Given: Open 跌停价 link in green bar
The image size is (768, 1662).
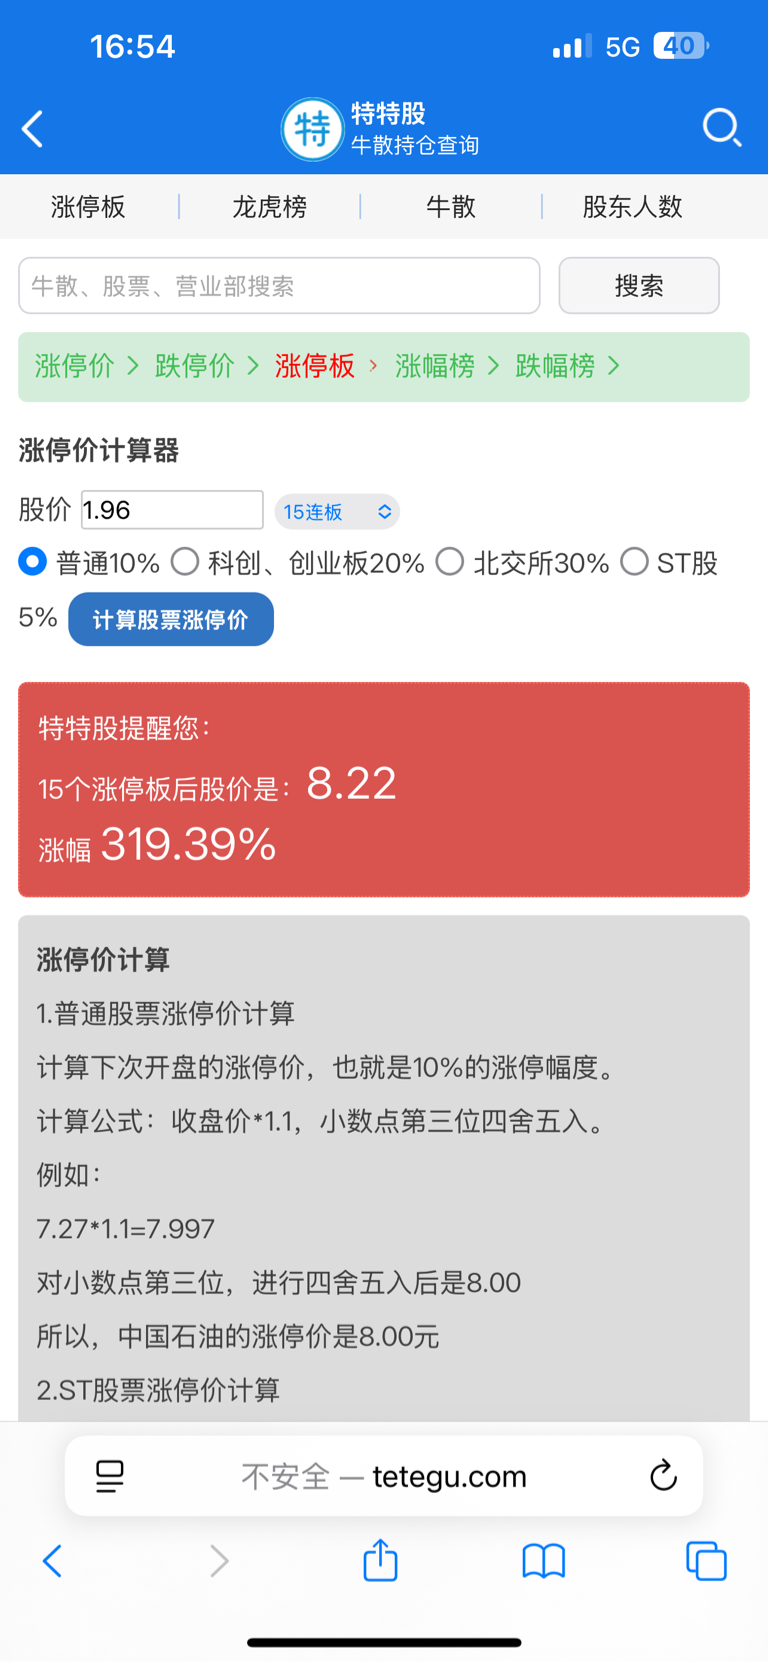Looking at the screenshot, I should [194, 366].
